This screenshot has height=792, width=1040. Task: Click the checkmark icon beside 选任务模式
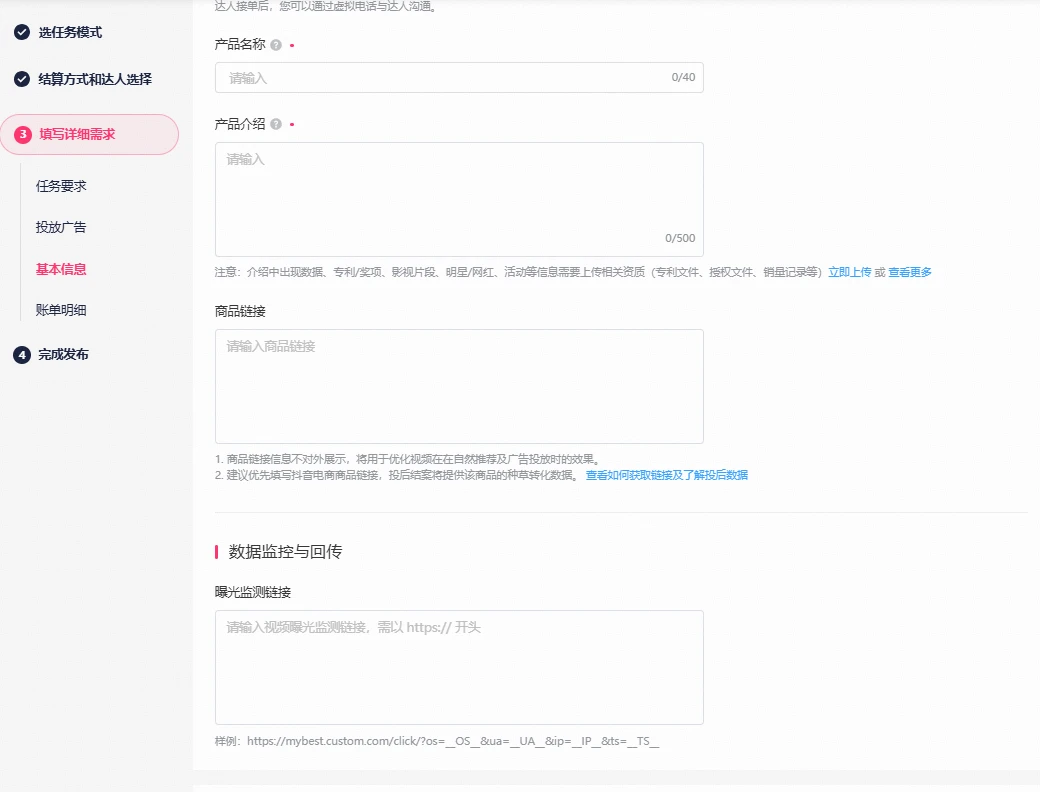tap(21, 32)
